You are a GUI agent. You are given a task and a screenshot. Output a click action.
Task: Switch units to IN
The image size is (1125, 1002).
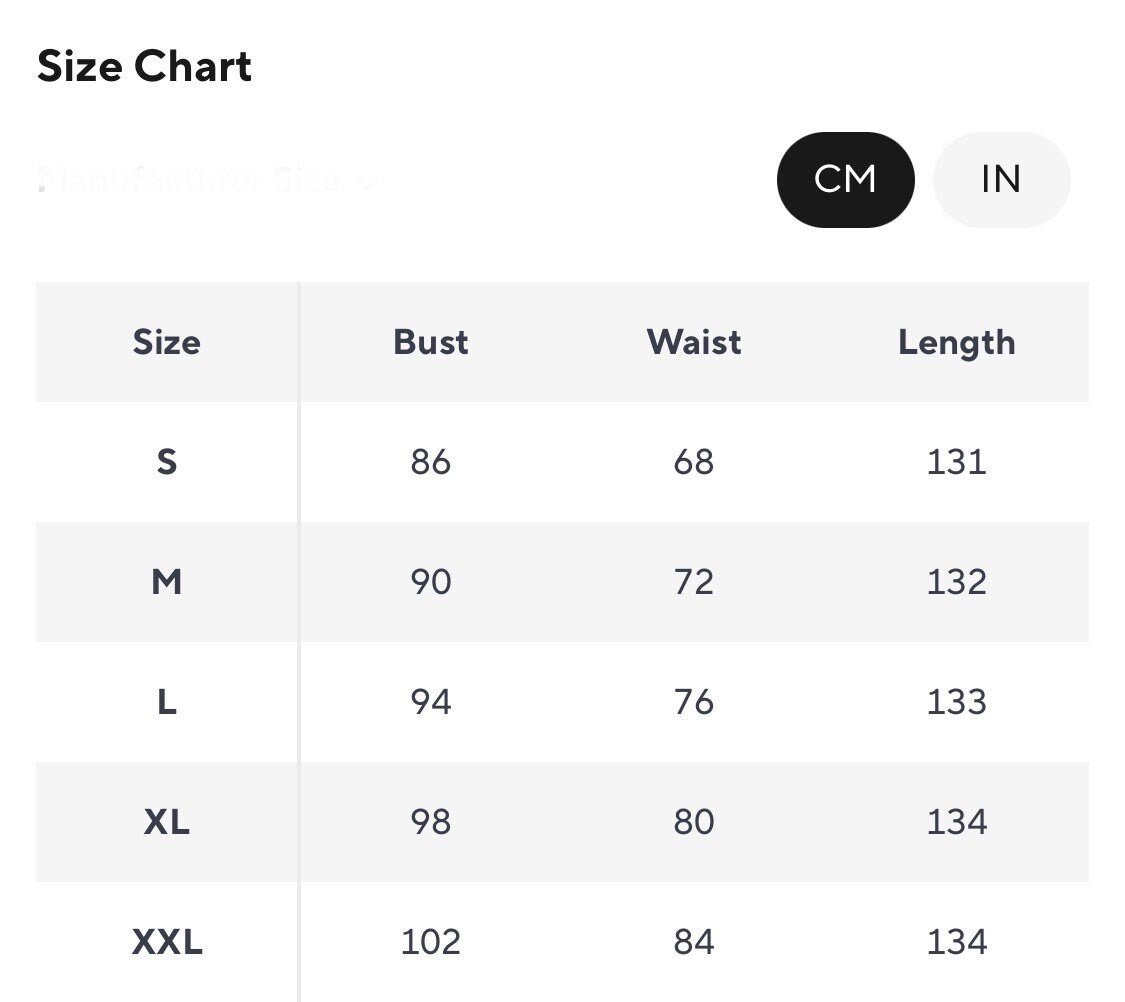1001,180
